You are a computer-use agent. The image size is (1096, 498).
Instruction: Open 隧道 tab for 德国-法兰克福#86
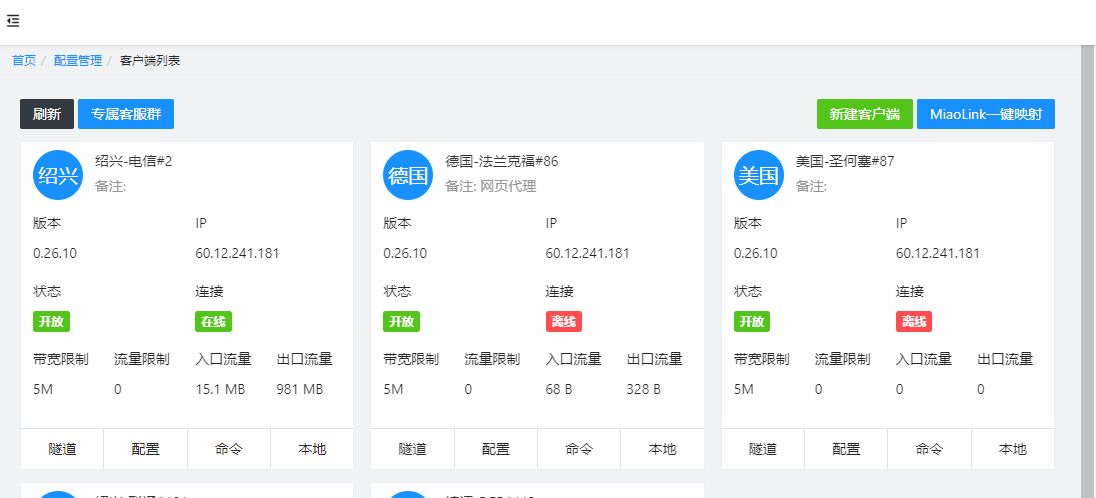pos(412,449)
